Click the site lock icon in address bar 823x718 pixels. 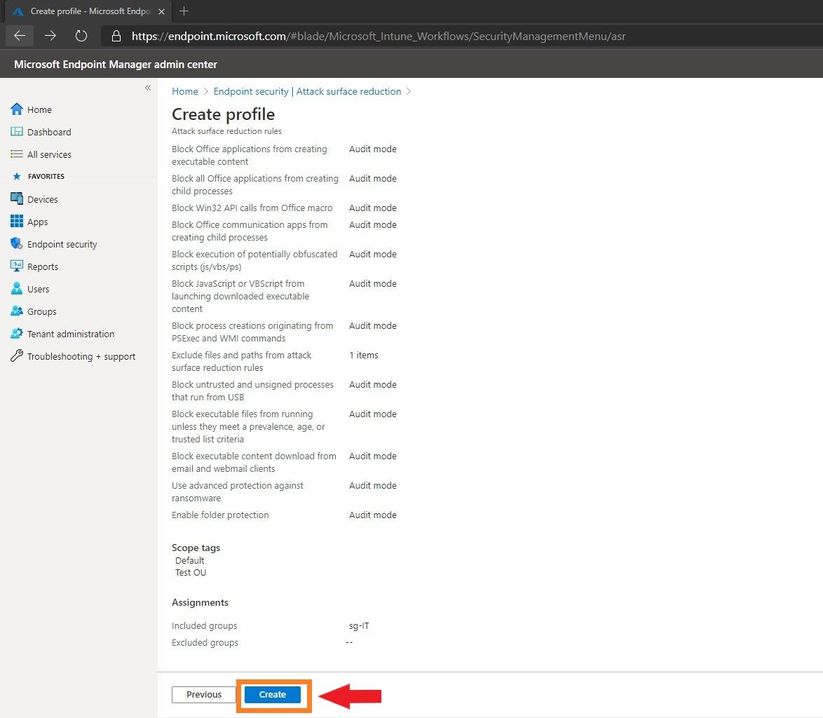coord(117,36)
